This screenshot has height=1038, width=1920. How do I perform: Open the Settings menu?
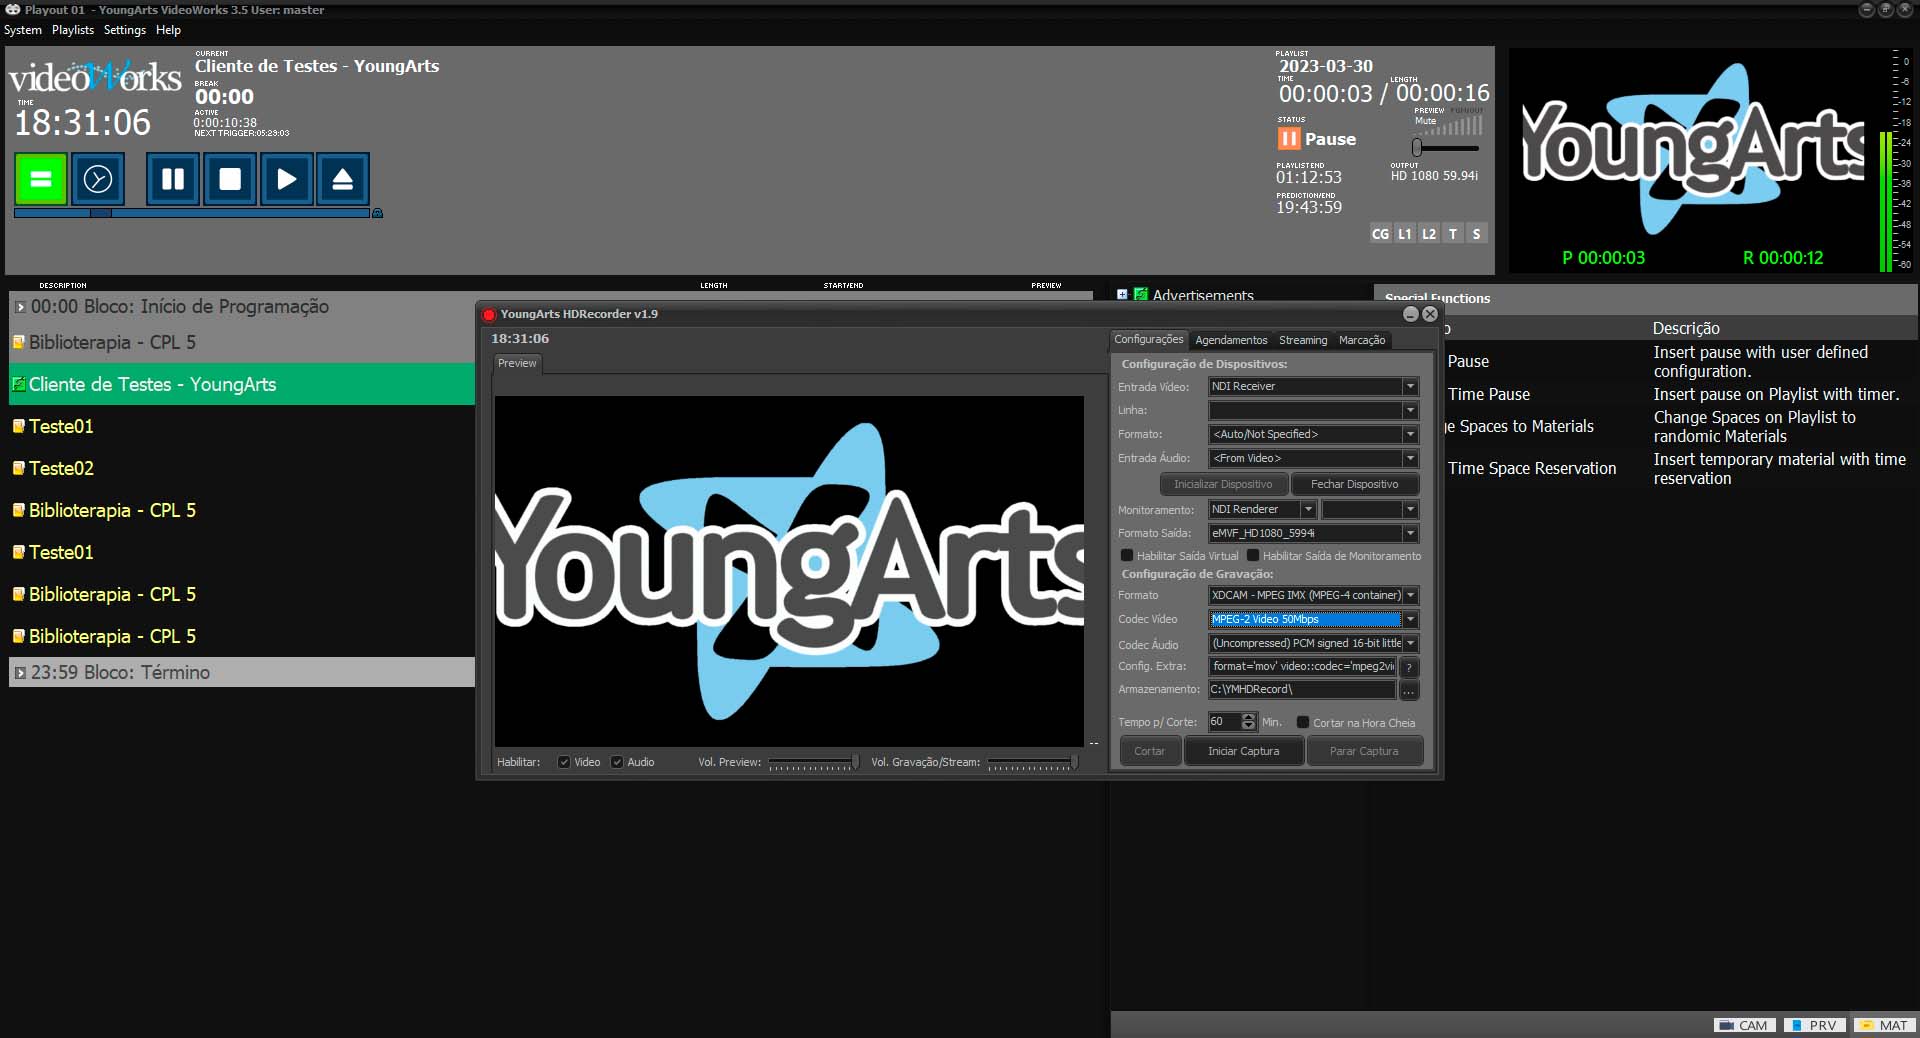tap(124, 30)
